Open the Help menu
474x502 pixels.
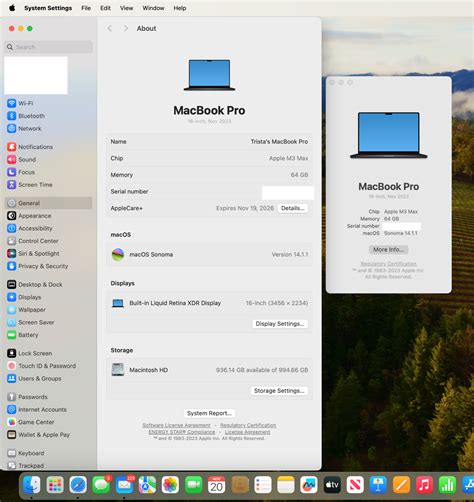pos(180,8)
